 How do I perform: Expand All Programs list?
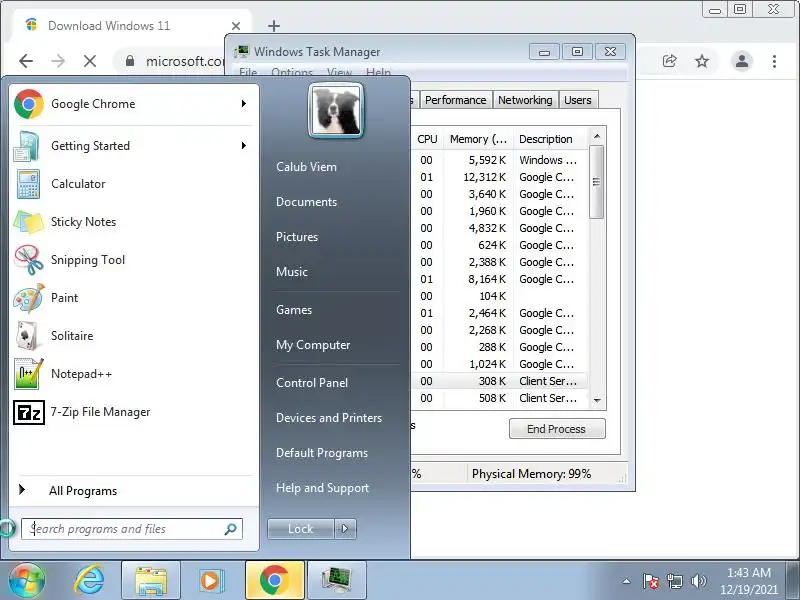tap(133, 491)
